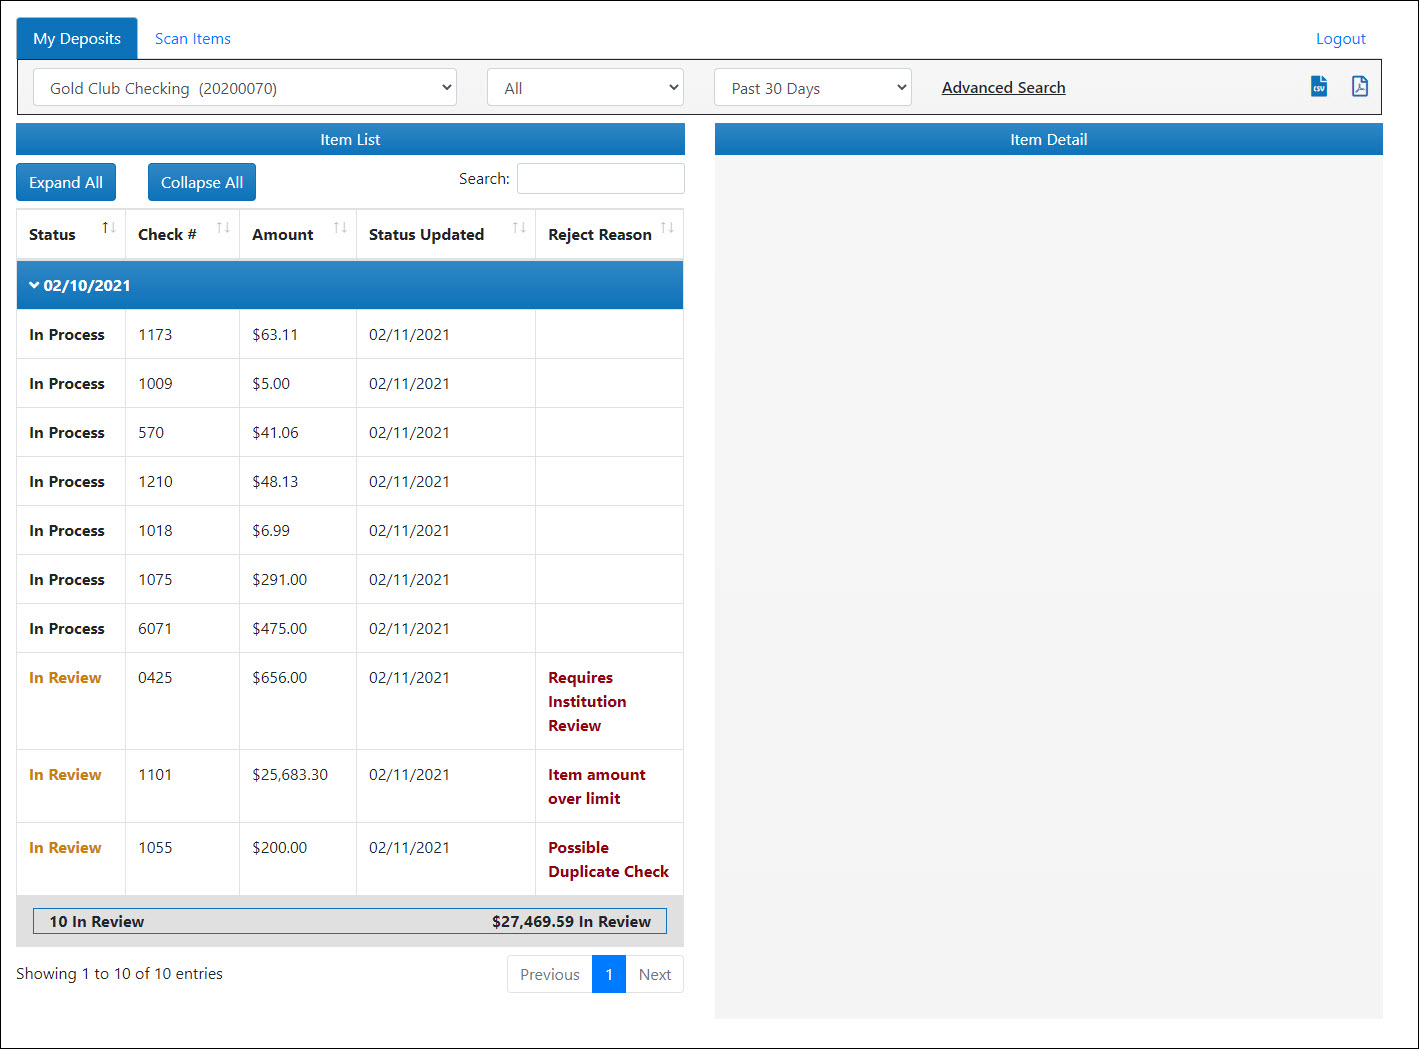Open the Advanced Search link
Screen dimensions: 1419x1049
[x=1003, y=88]
